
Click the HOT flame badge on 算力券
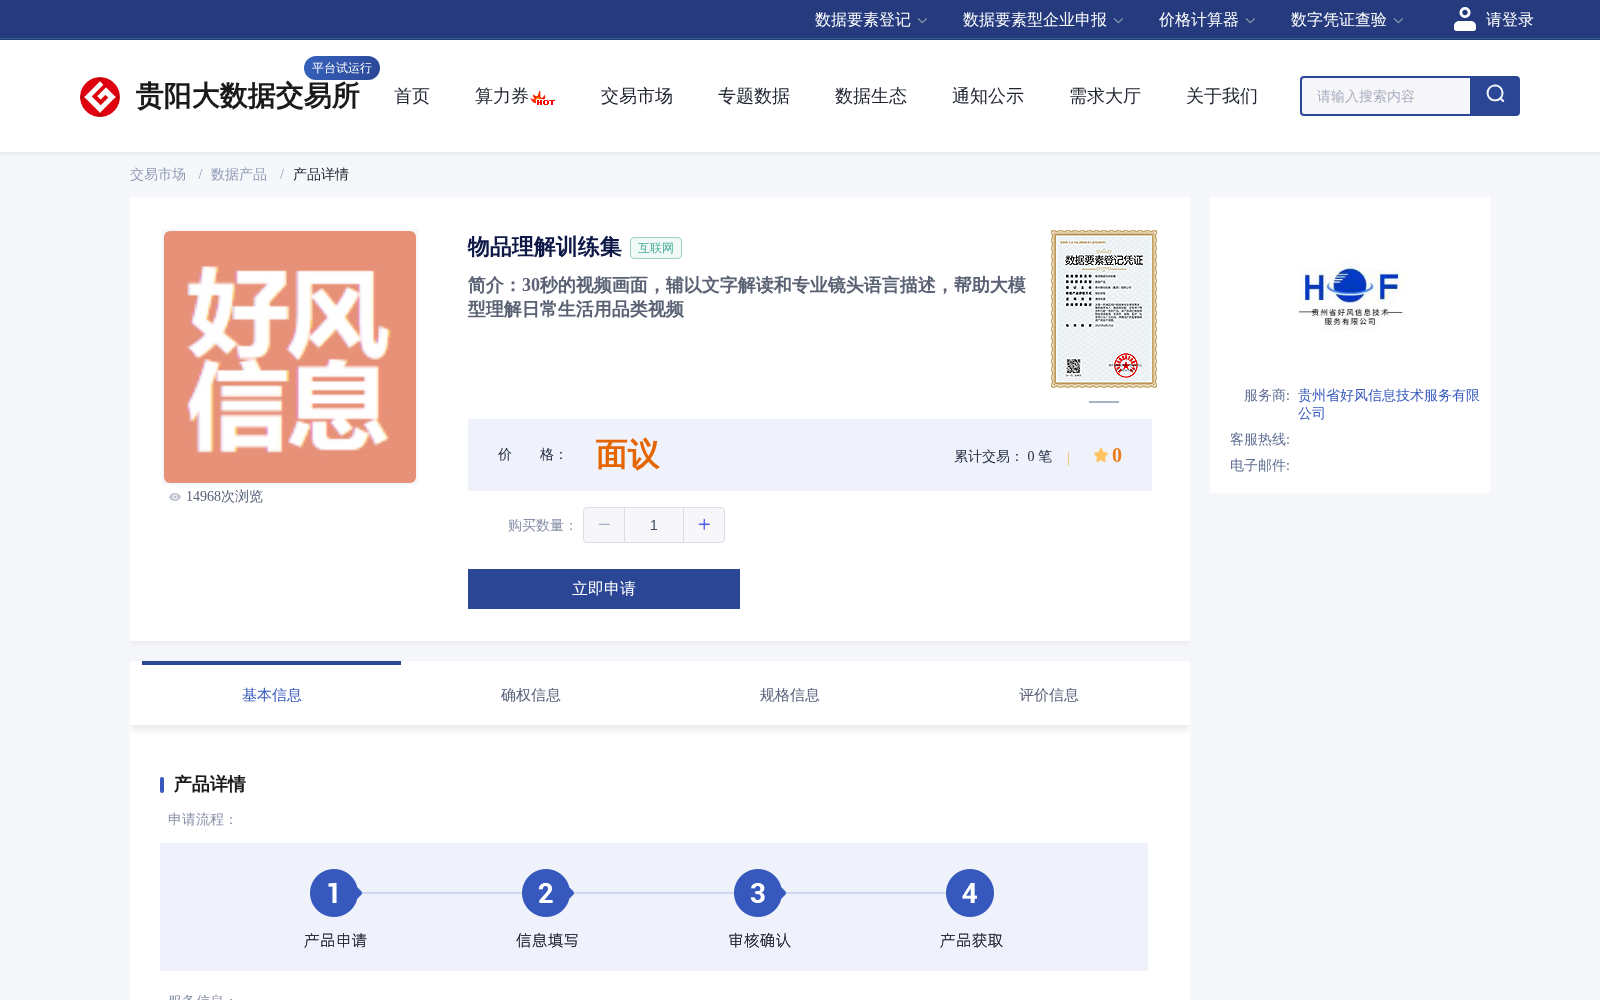point(544,99)
